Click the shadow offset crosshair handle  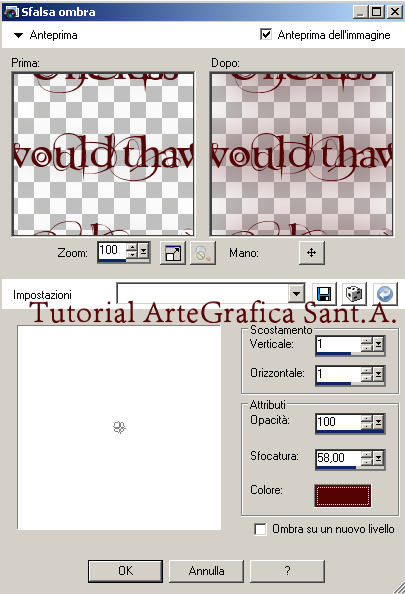point(119,427)
